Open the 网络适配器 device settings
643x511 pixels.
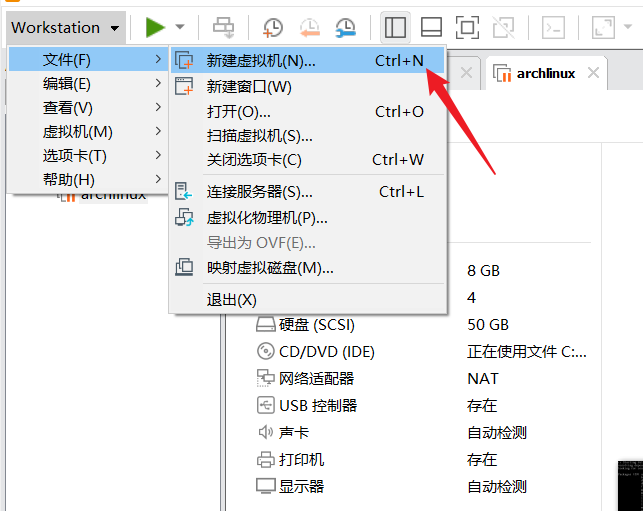[x=316, y=379]
